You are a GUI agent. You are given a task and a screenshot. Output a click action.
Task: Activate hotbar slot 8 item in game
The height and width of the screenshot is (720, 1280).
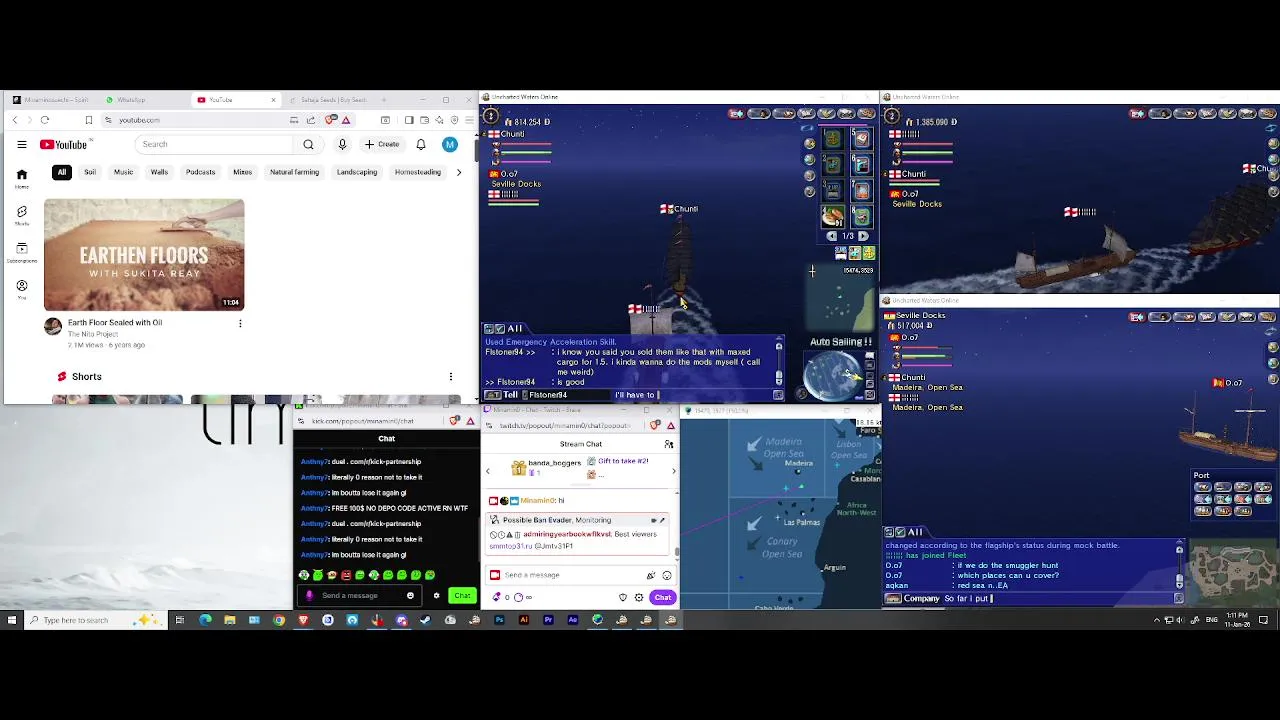coord(862,217)
